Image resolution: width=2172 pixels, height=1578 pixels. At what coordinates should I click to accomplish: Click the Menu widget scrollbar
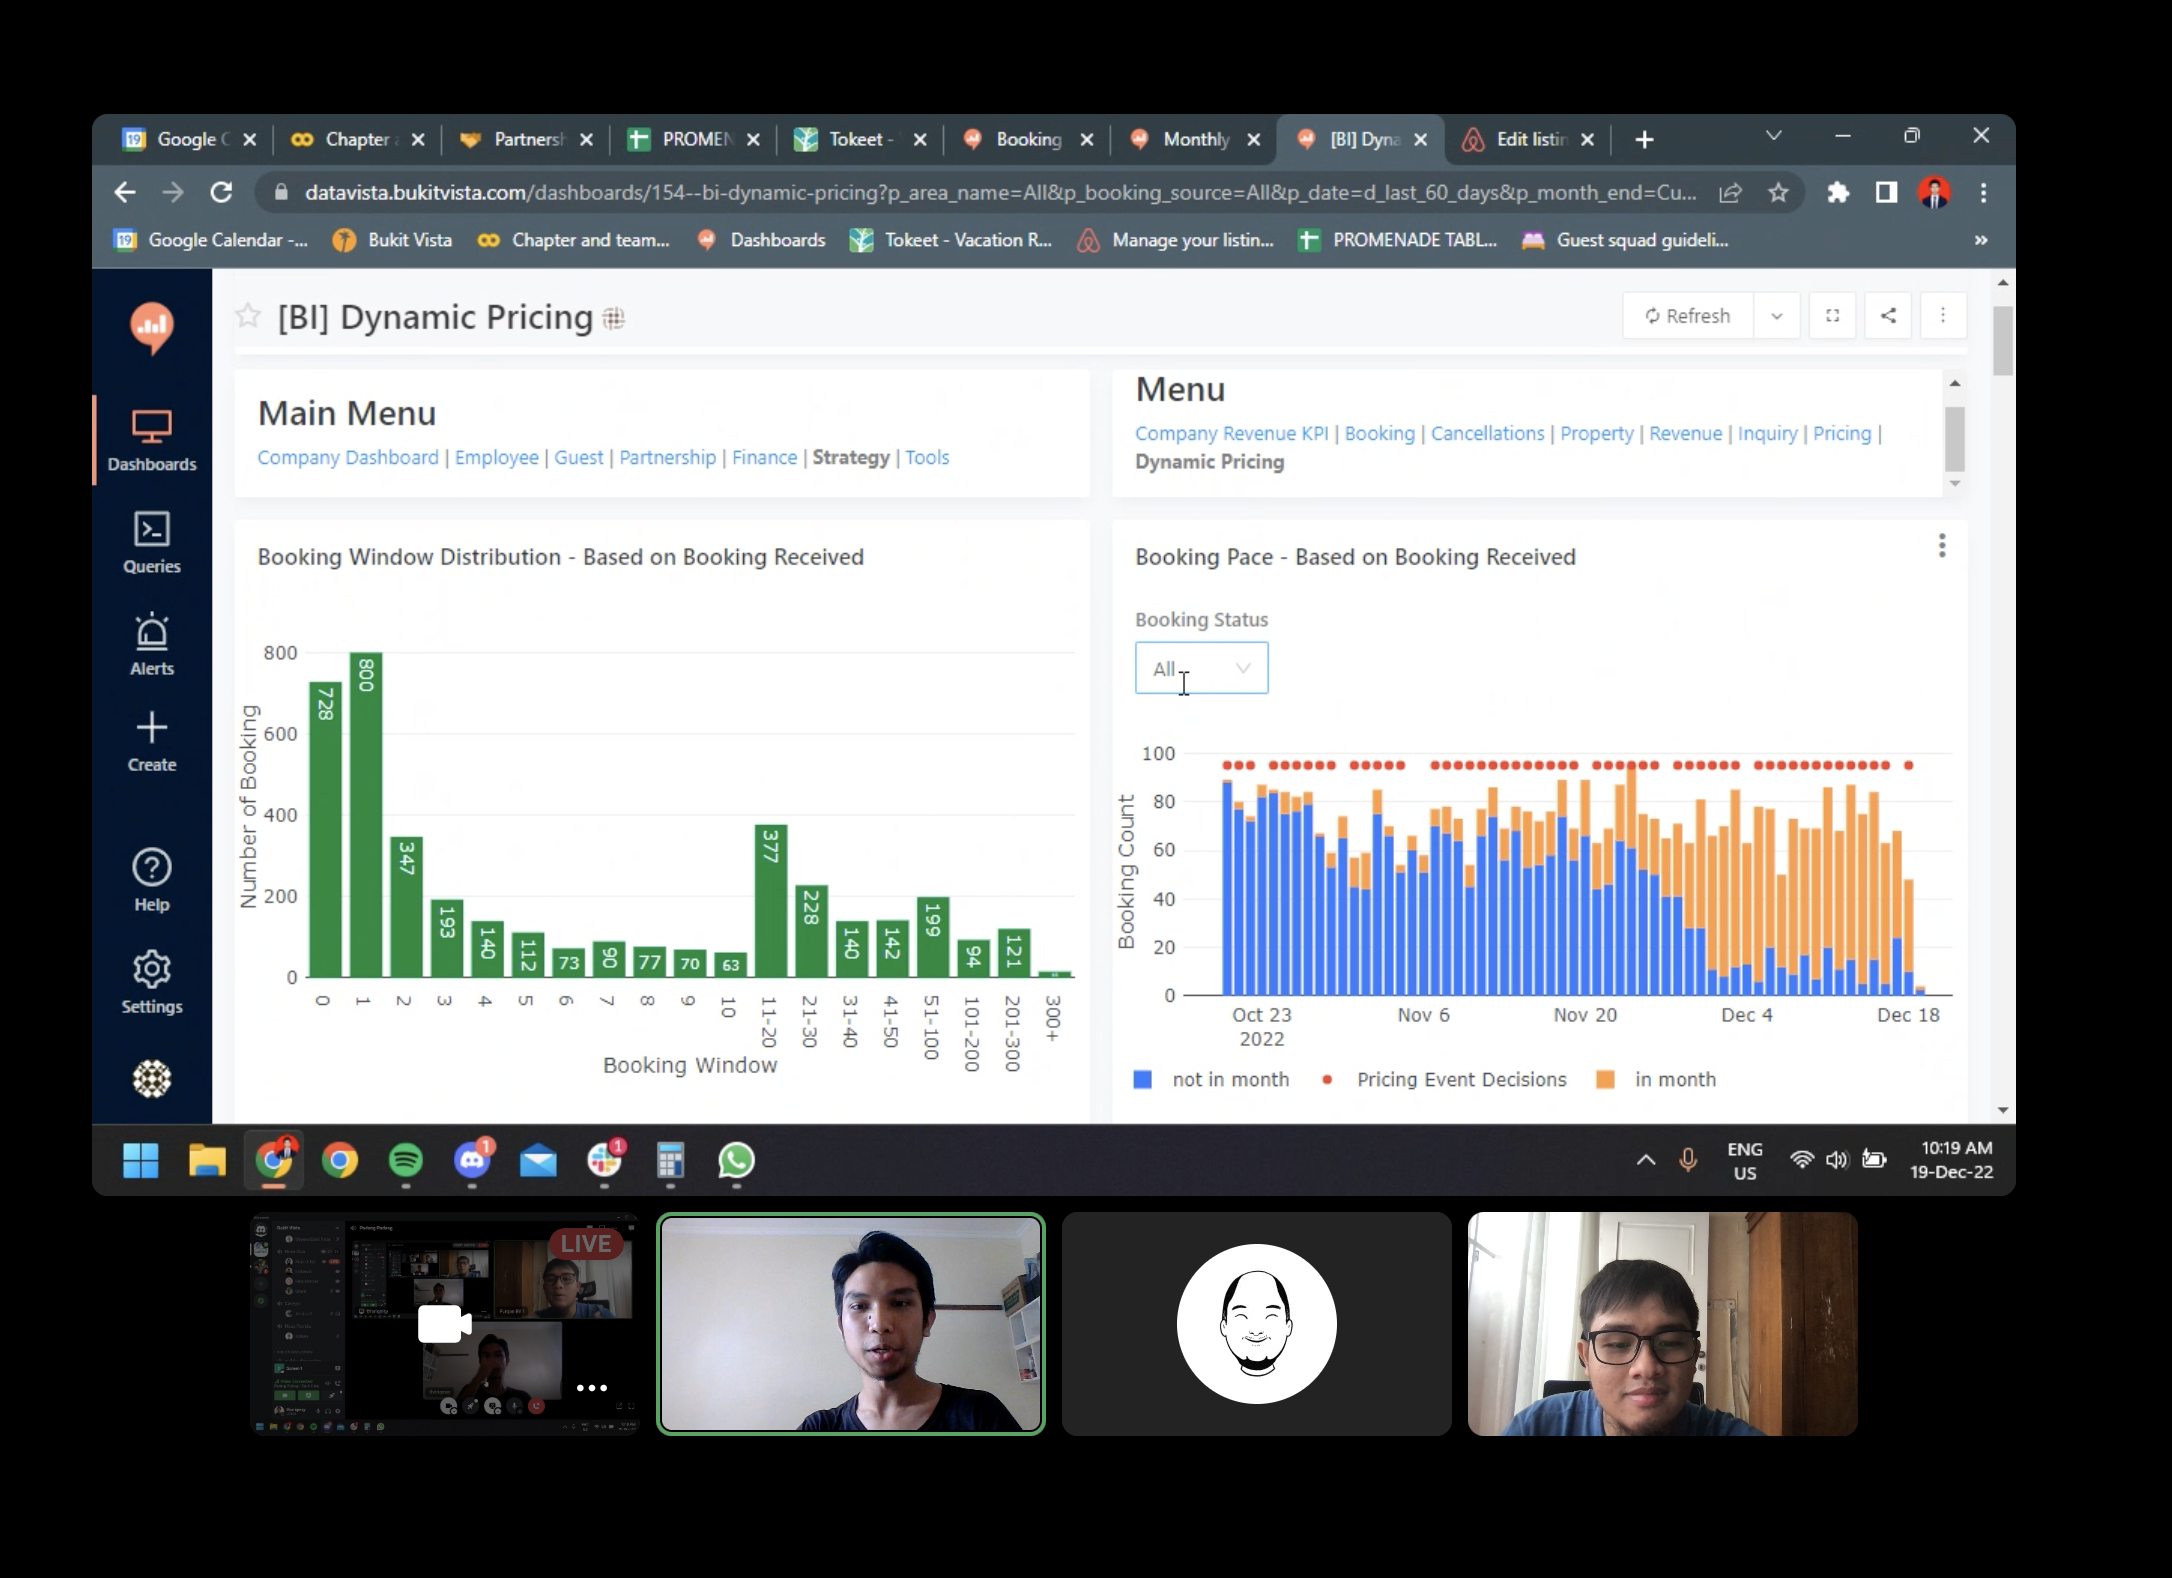(1955, 438)
